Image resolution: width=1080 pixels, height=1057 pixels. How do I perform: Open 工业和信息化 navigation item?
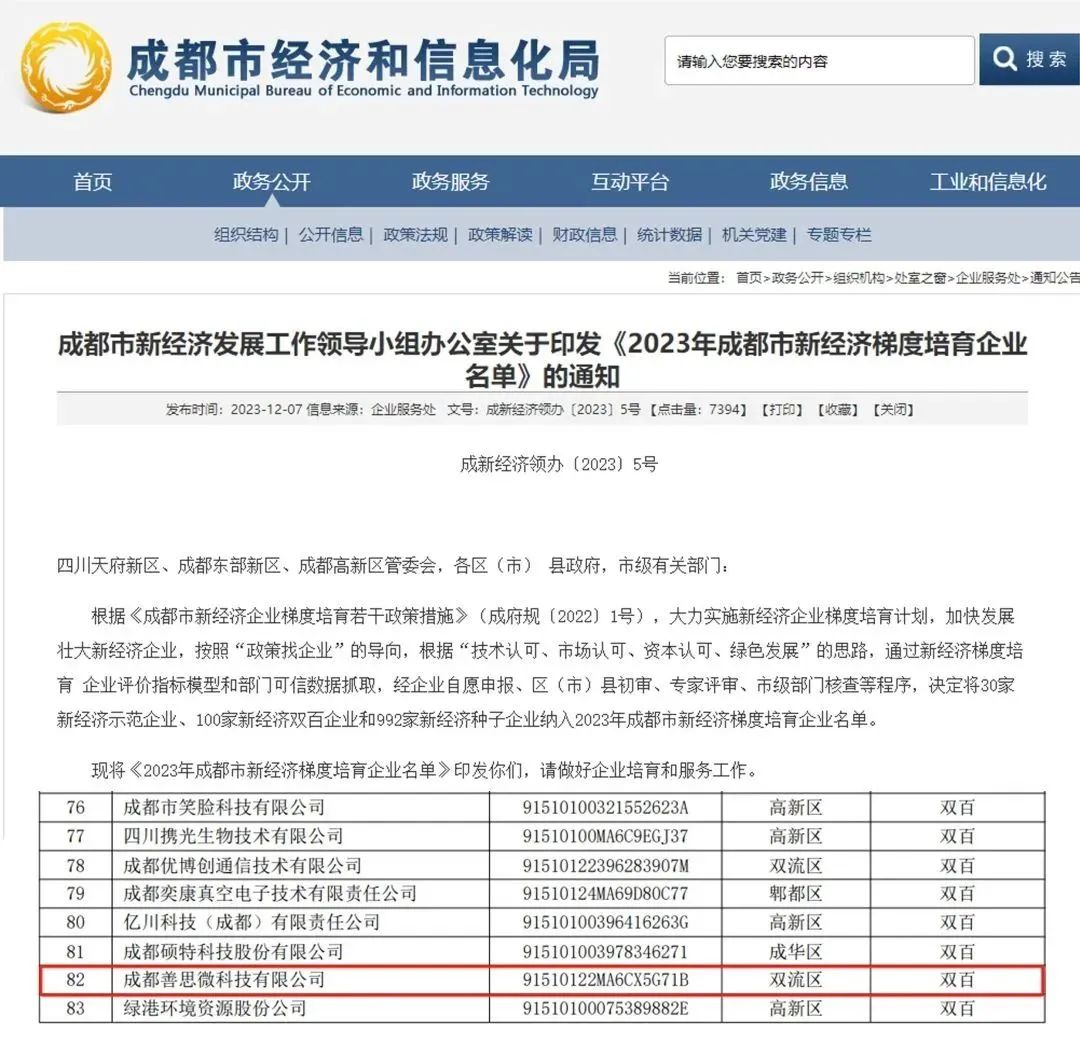click(x=987, y=182)
